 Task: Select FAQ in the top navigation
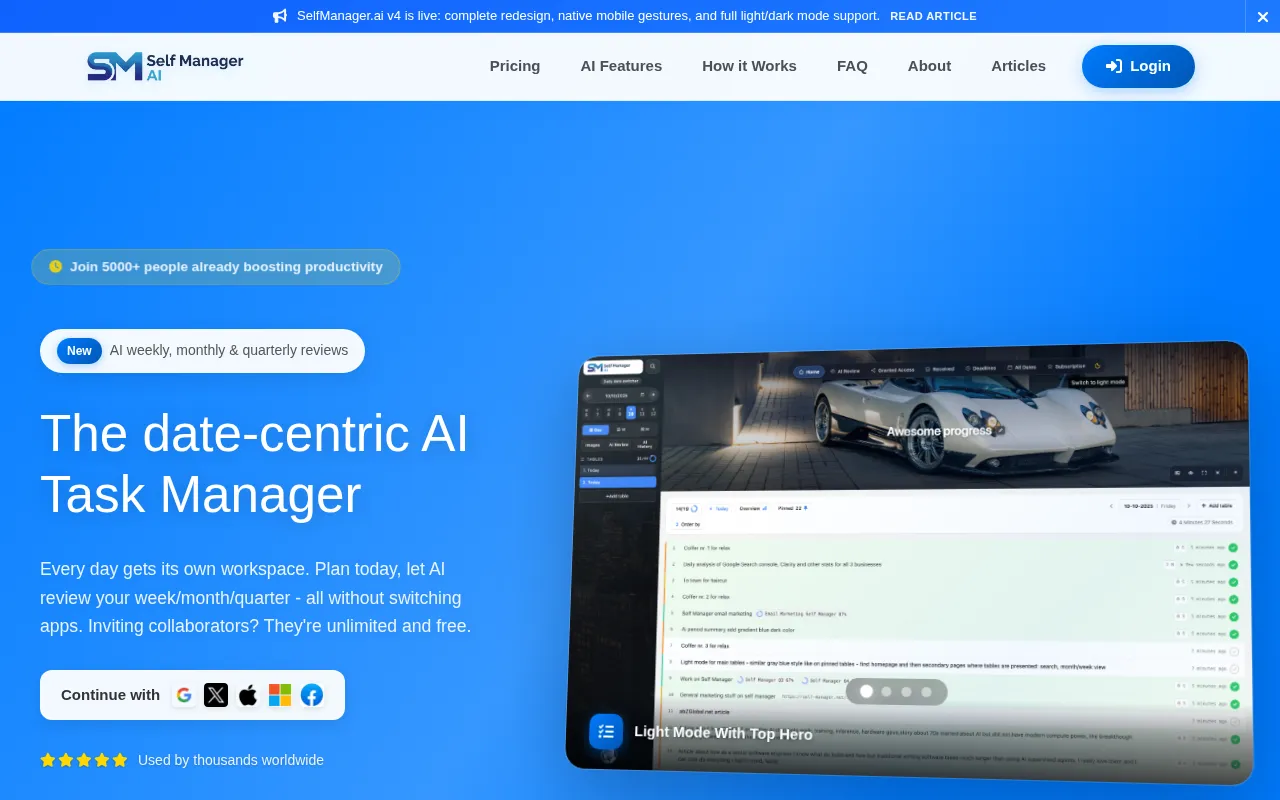(852, 66)
